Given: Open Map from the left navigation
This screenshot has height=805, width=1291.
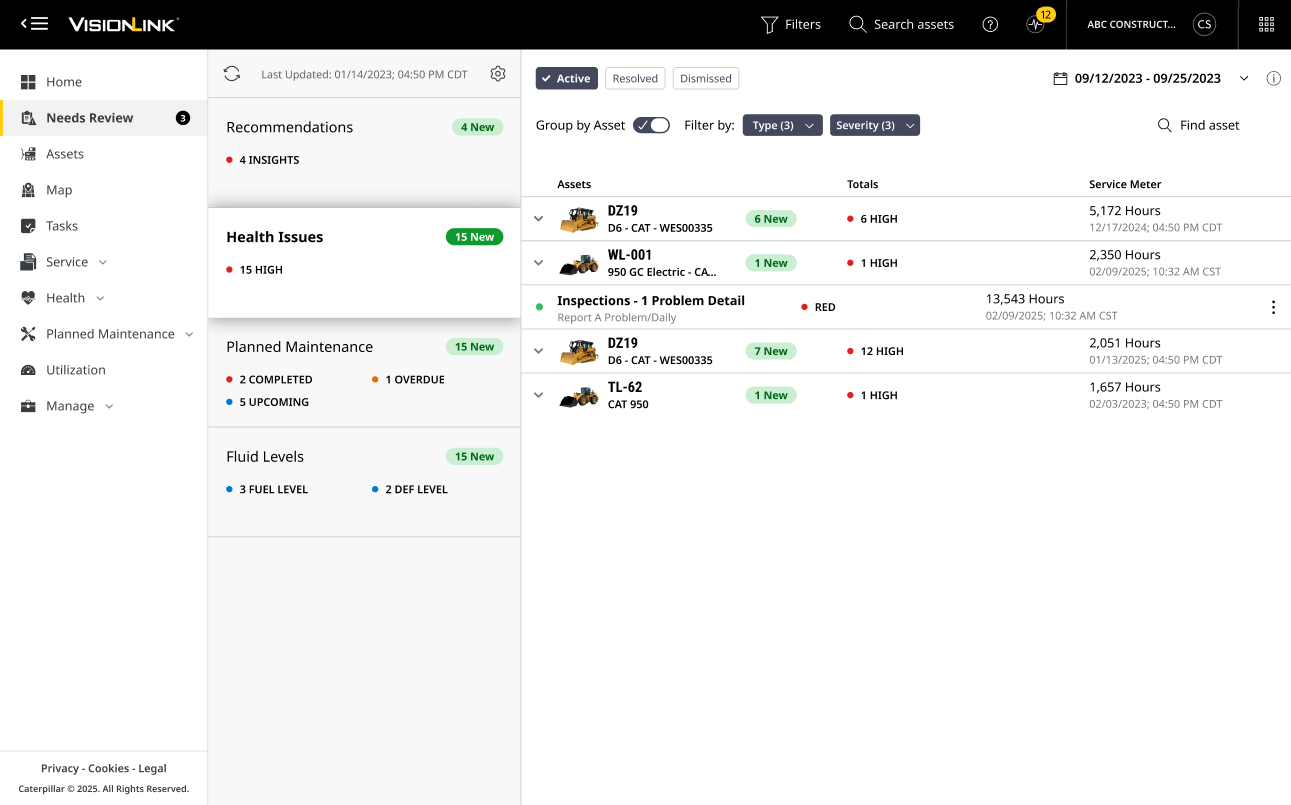Looking at the screenshot, I should click(59, 190).
